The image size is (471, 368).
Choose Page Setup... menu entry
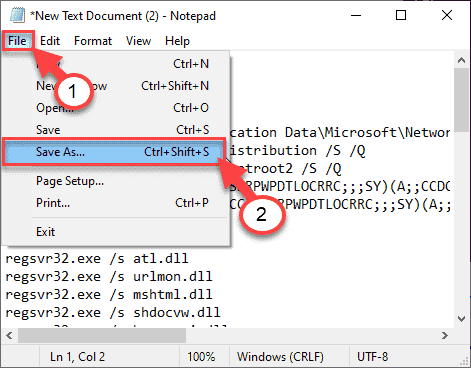point(115,181)
